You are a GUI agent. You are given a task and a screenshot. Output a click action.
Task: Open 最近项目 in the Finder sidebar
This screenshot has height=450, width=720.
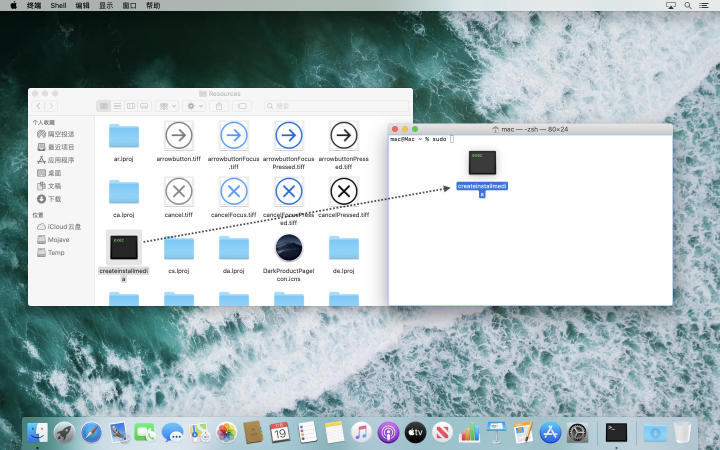tap(56, 147)
